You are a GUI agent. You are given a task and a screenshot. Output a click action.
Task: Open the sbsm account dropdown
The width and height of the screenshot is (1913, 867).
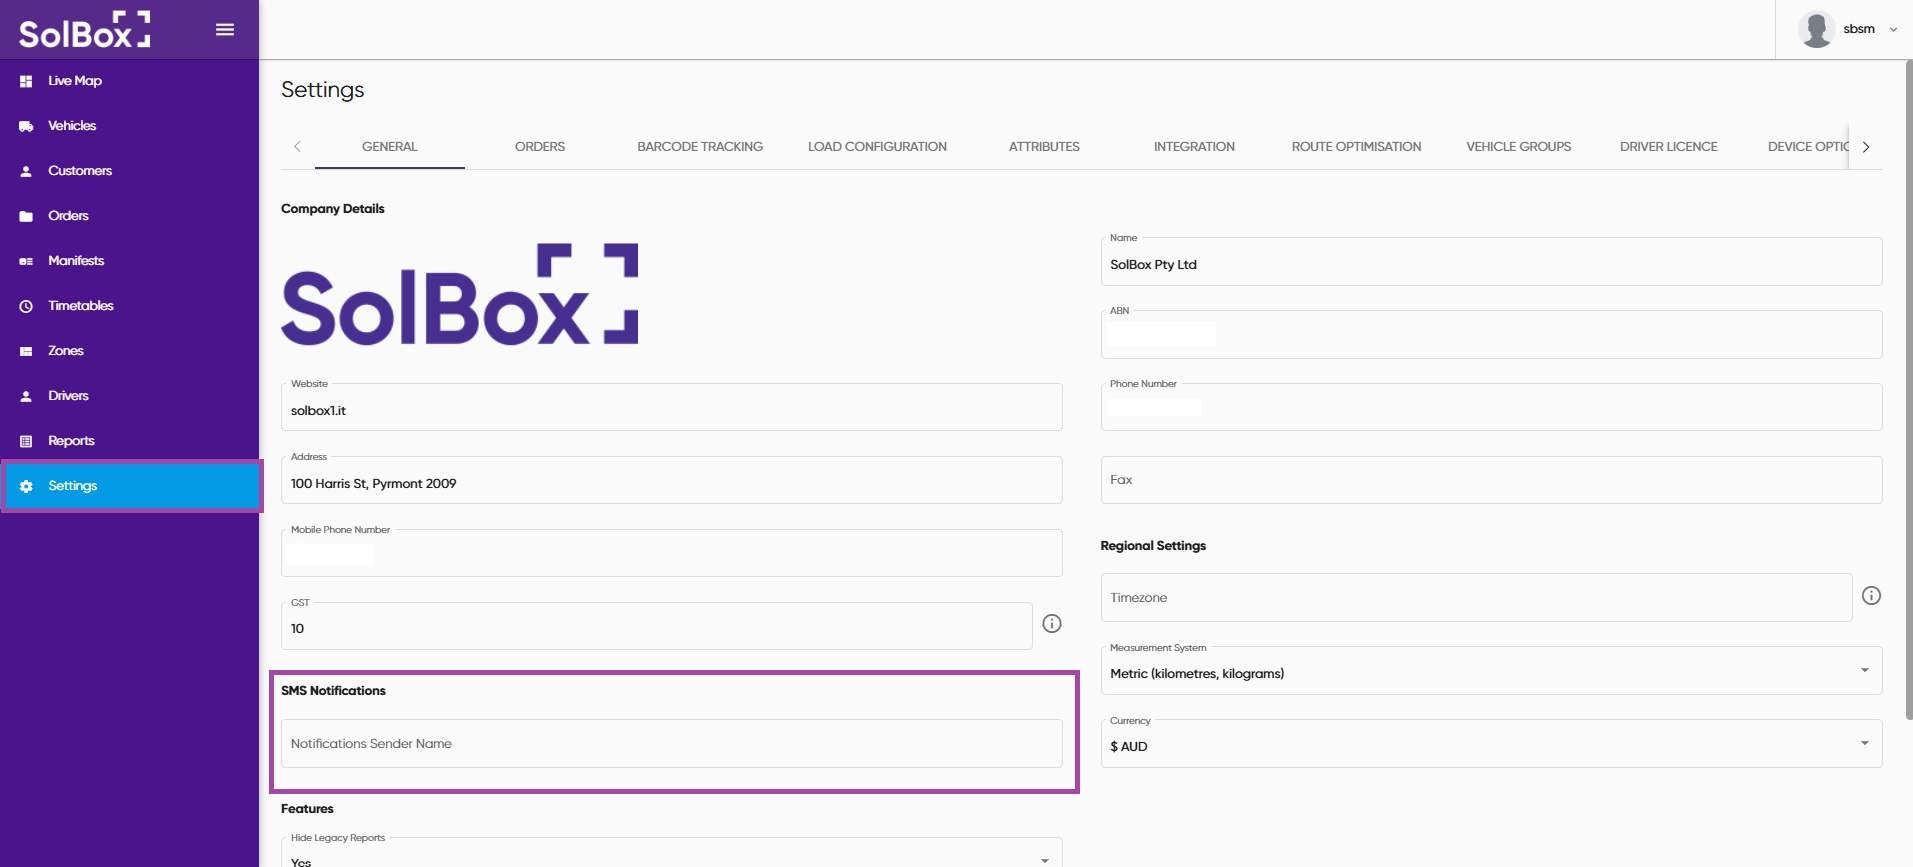click(x=1893, y=30)
